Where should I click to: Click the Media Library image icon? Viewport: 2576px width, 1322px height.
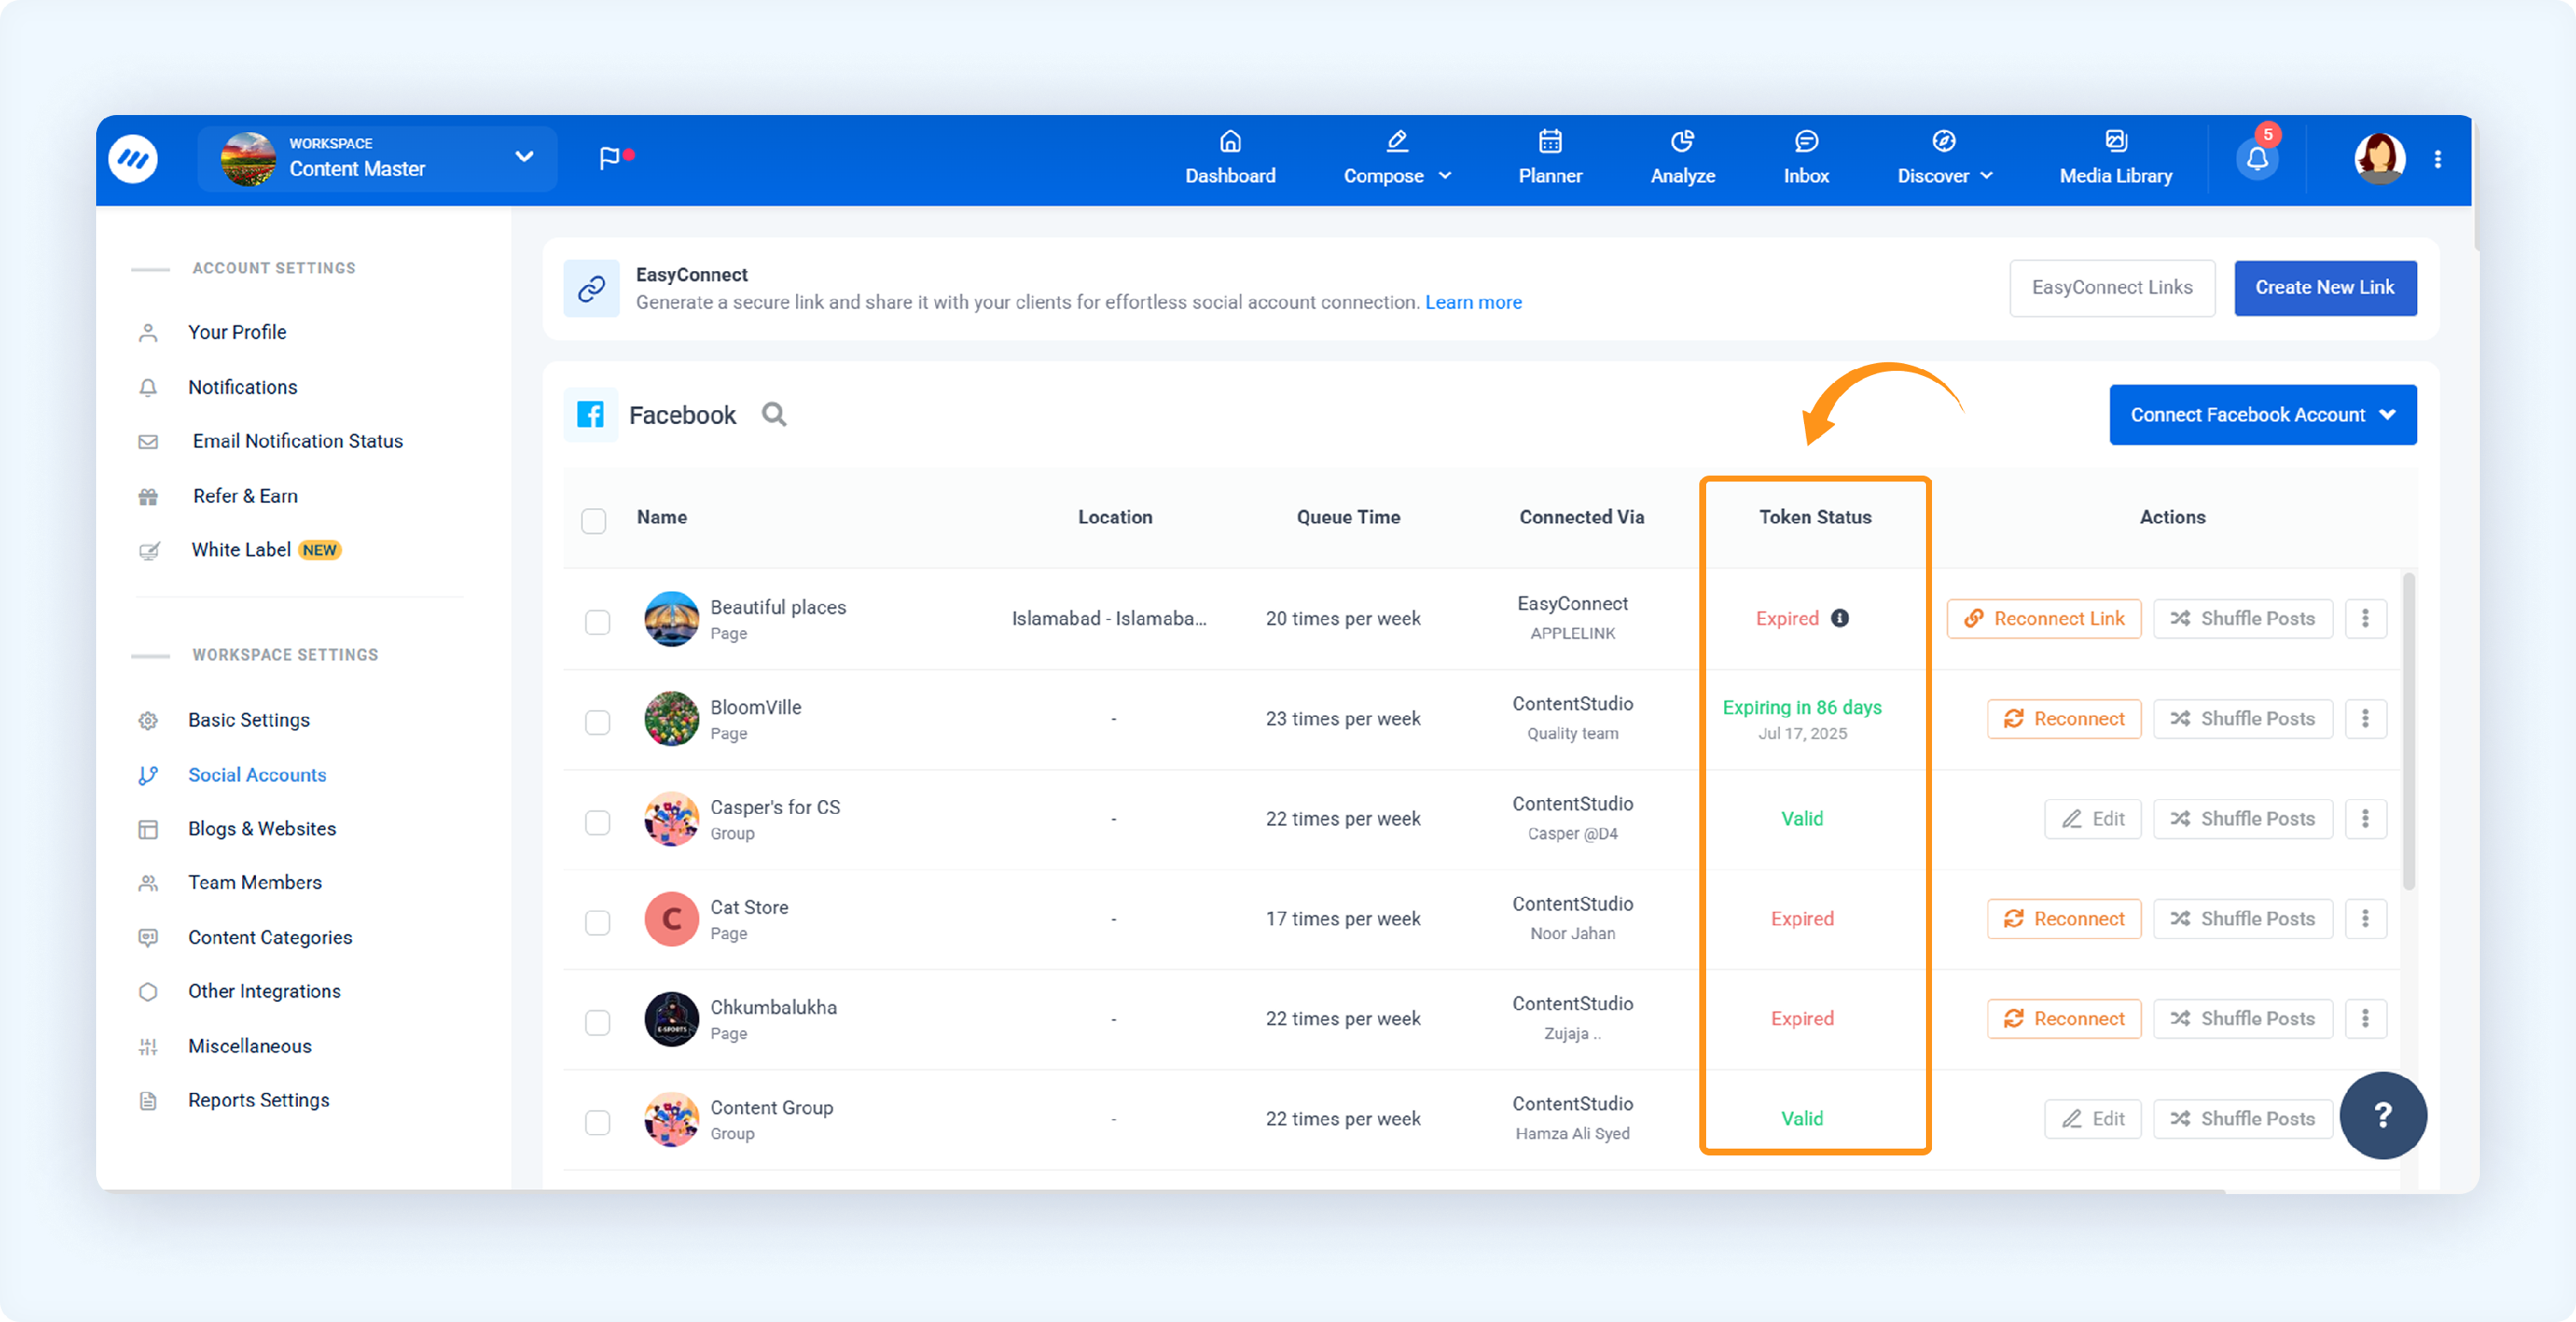click(2116, 141)
